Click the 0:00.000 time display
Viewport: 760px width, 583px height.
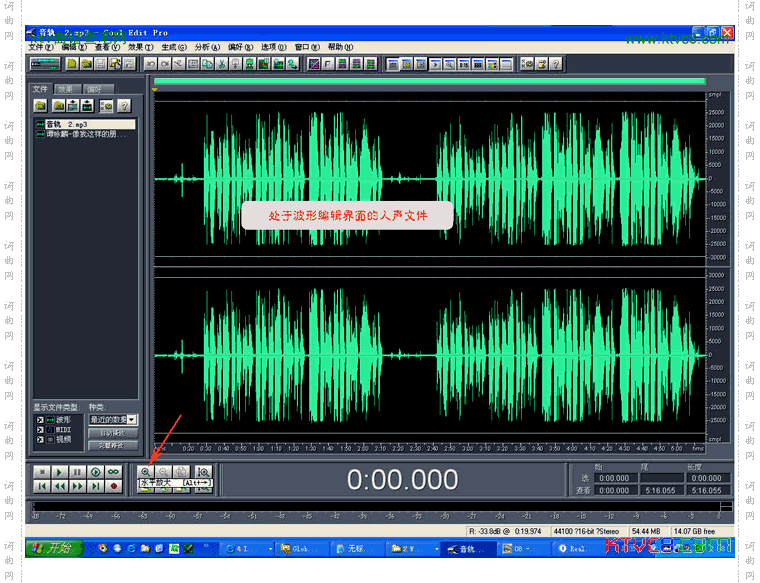coord(402,479)
